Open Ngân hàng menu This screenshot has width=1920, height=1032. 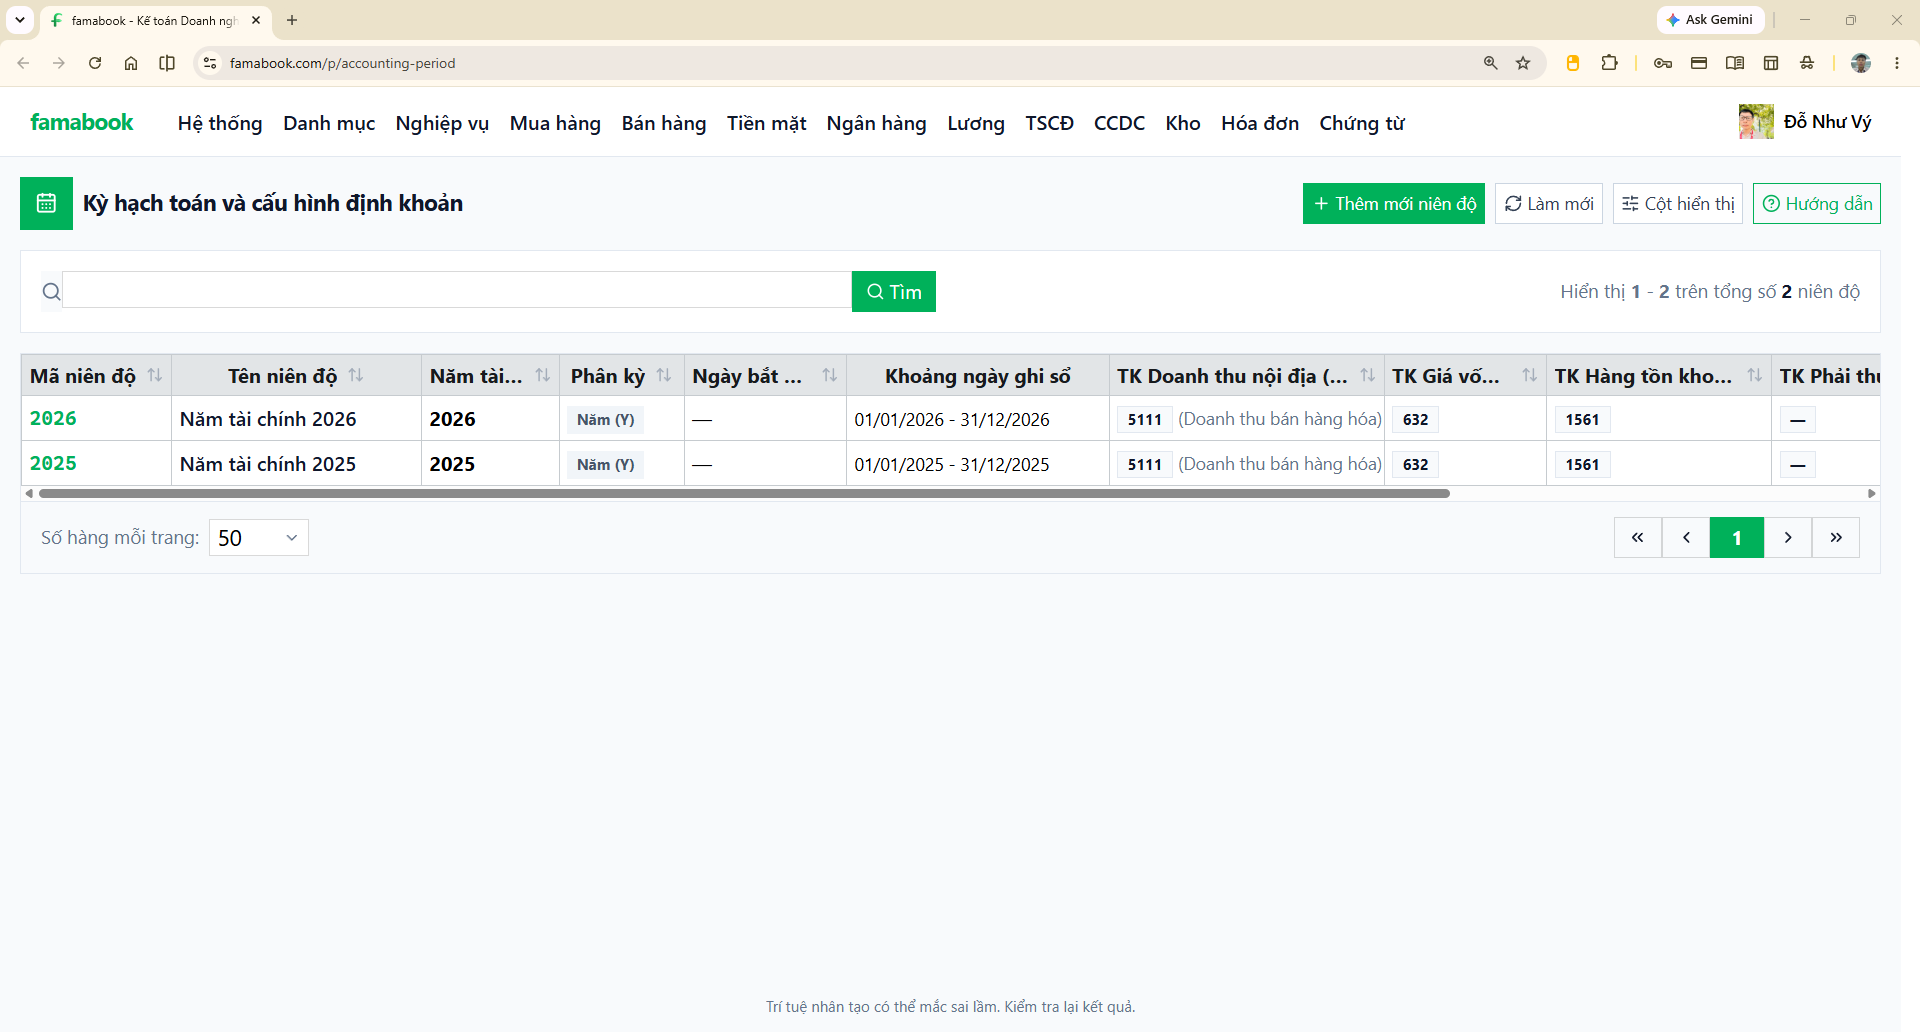tap(876, 123)
